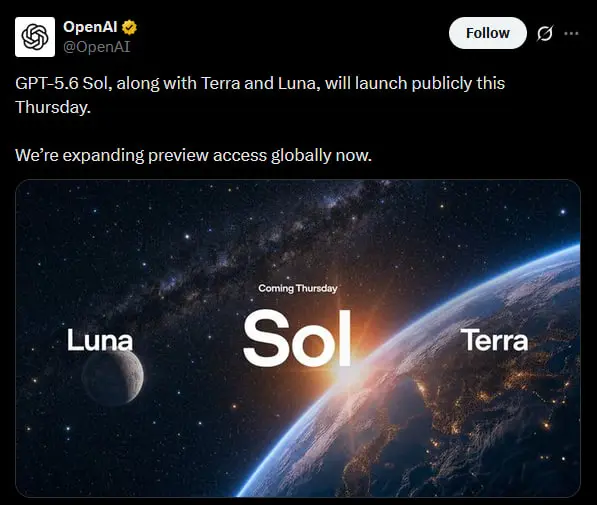The image size is (597, 505).
Task: Click the Terra label in the image
Action: click(x=494, y=340)
